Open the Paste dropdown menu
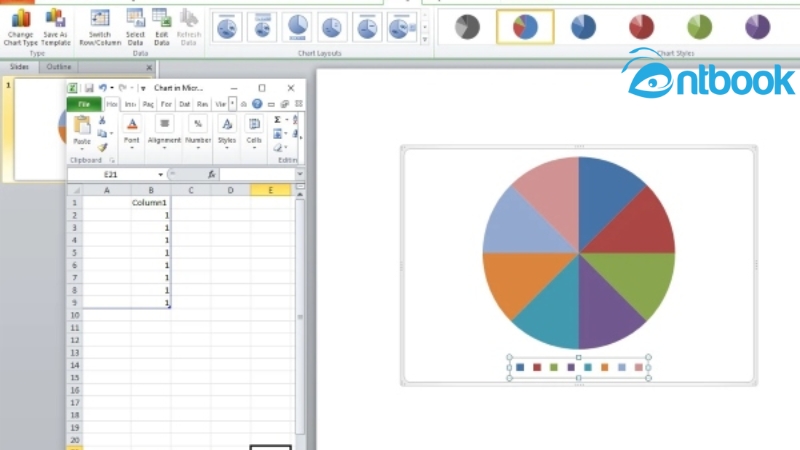800x450 pixels. [x=82, y=148]
